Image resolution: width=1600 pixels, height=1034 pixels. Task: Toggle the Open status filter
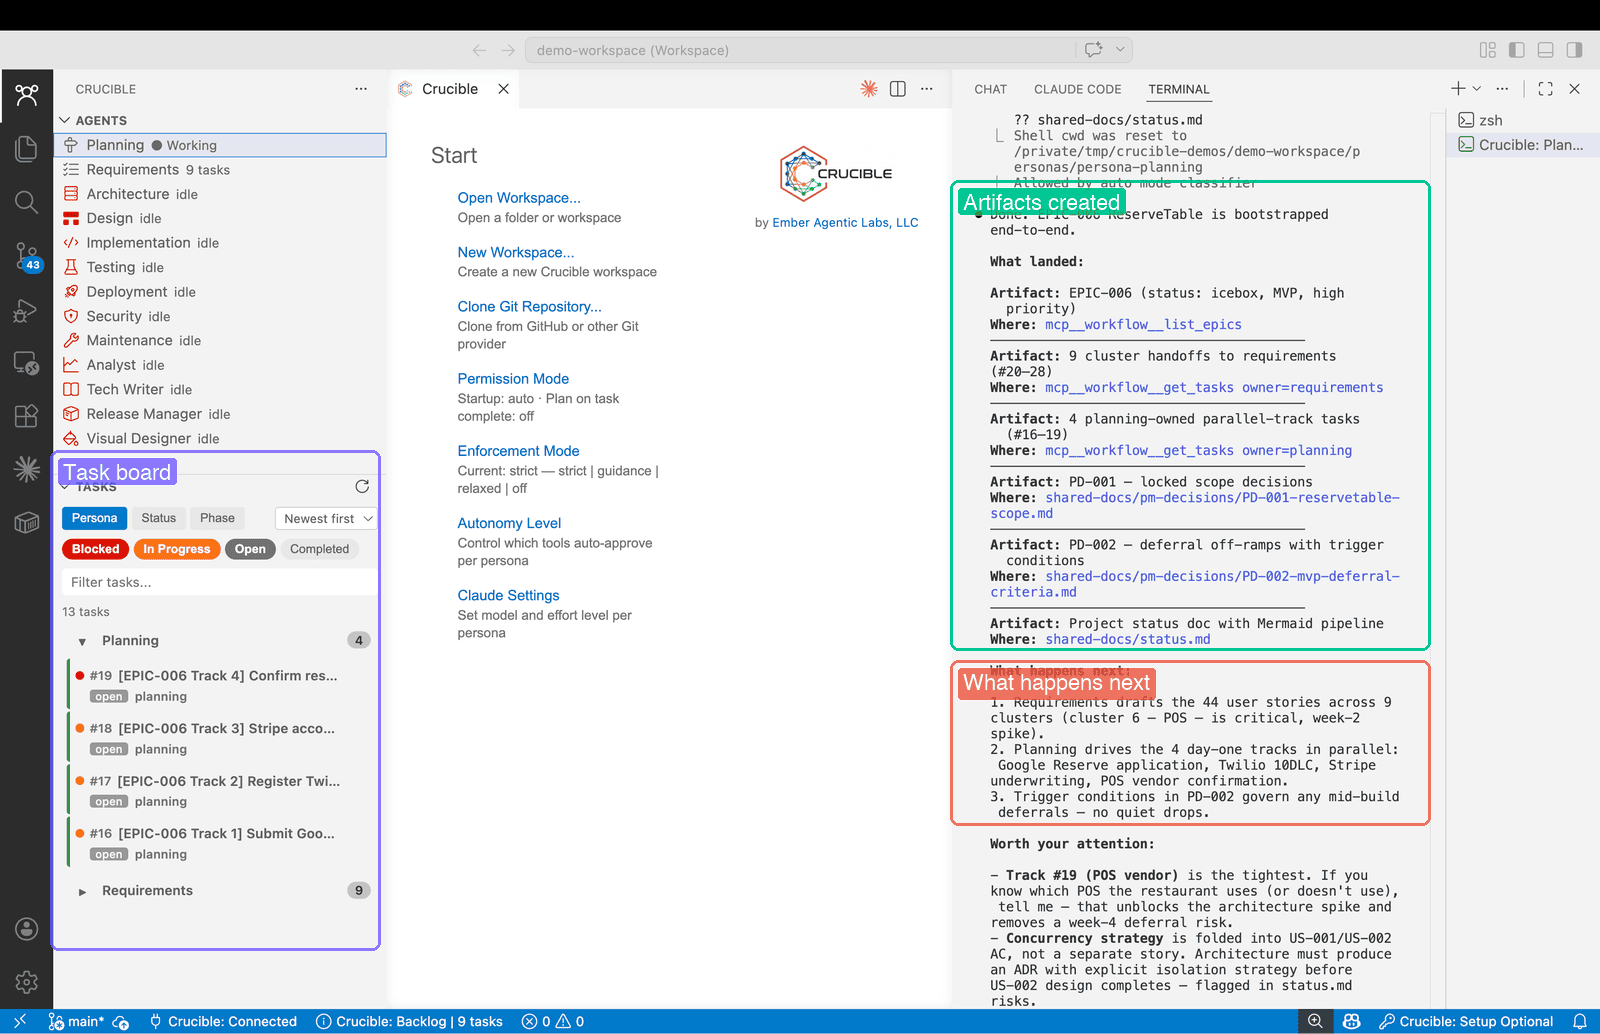pos(250,549)
